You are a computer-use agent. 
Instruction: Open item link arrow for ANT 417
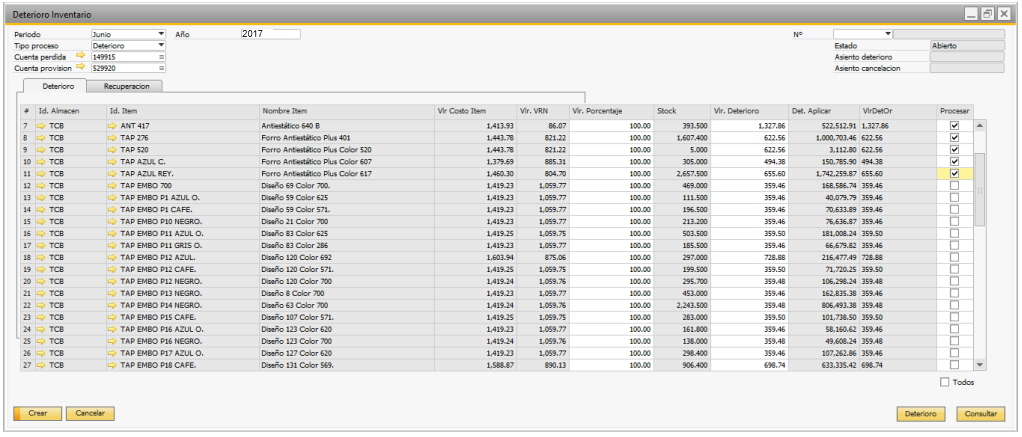coord(113,126)
